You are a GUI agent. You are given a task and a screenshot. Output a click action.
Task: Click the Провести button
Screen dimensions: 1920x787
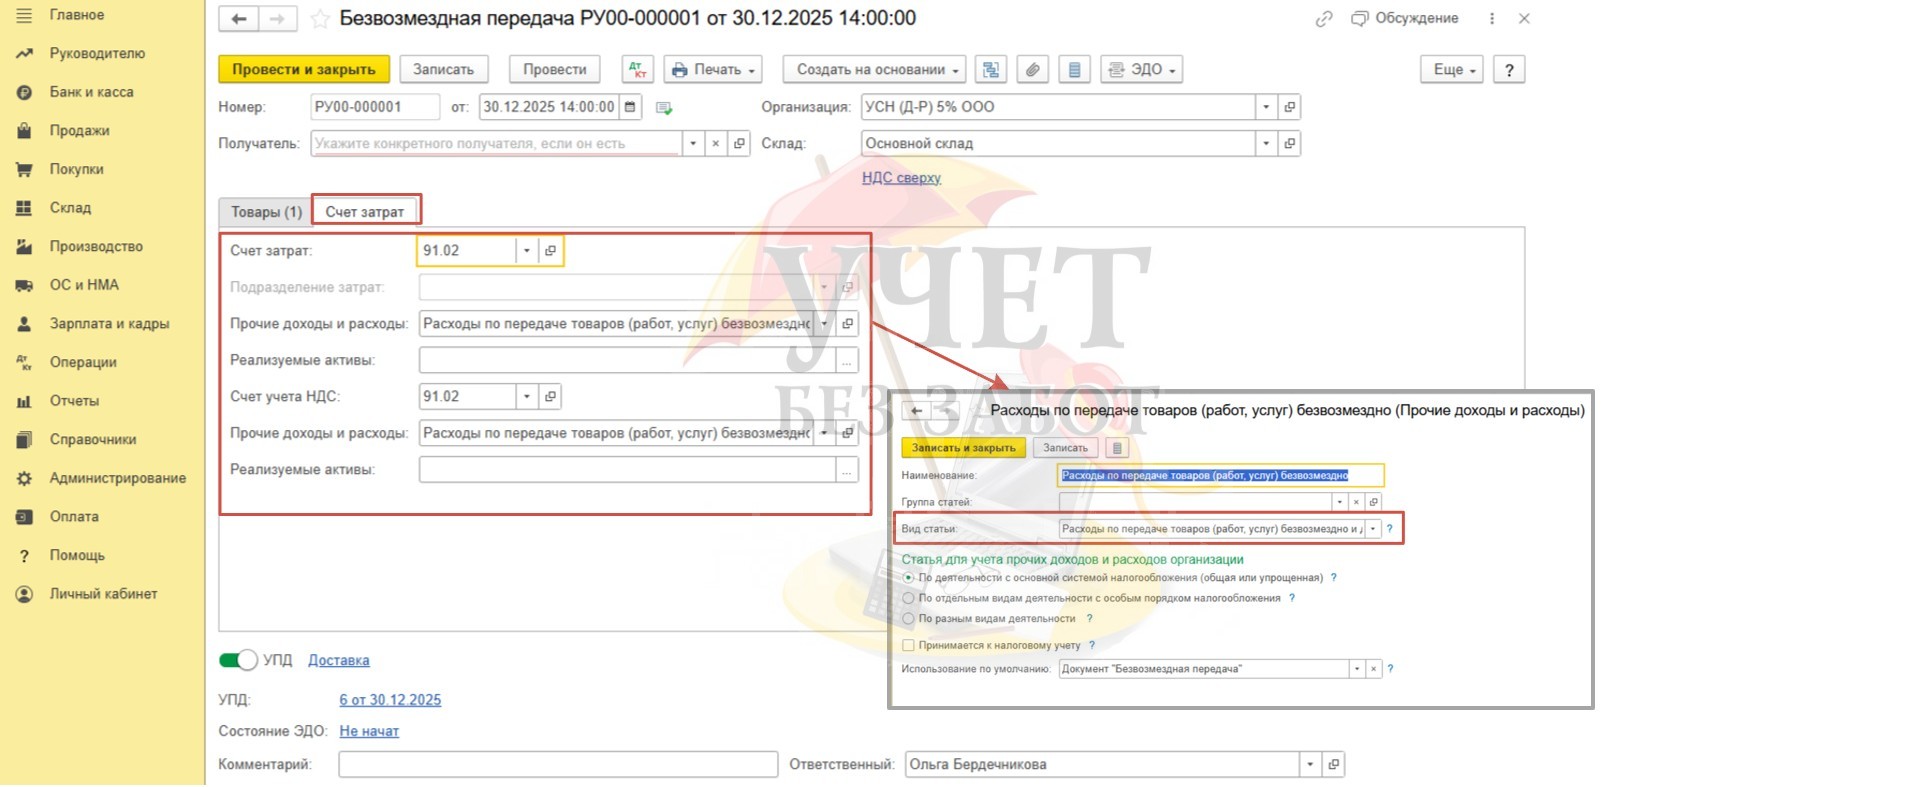point(555,70)
